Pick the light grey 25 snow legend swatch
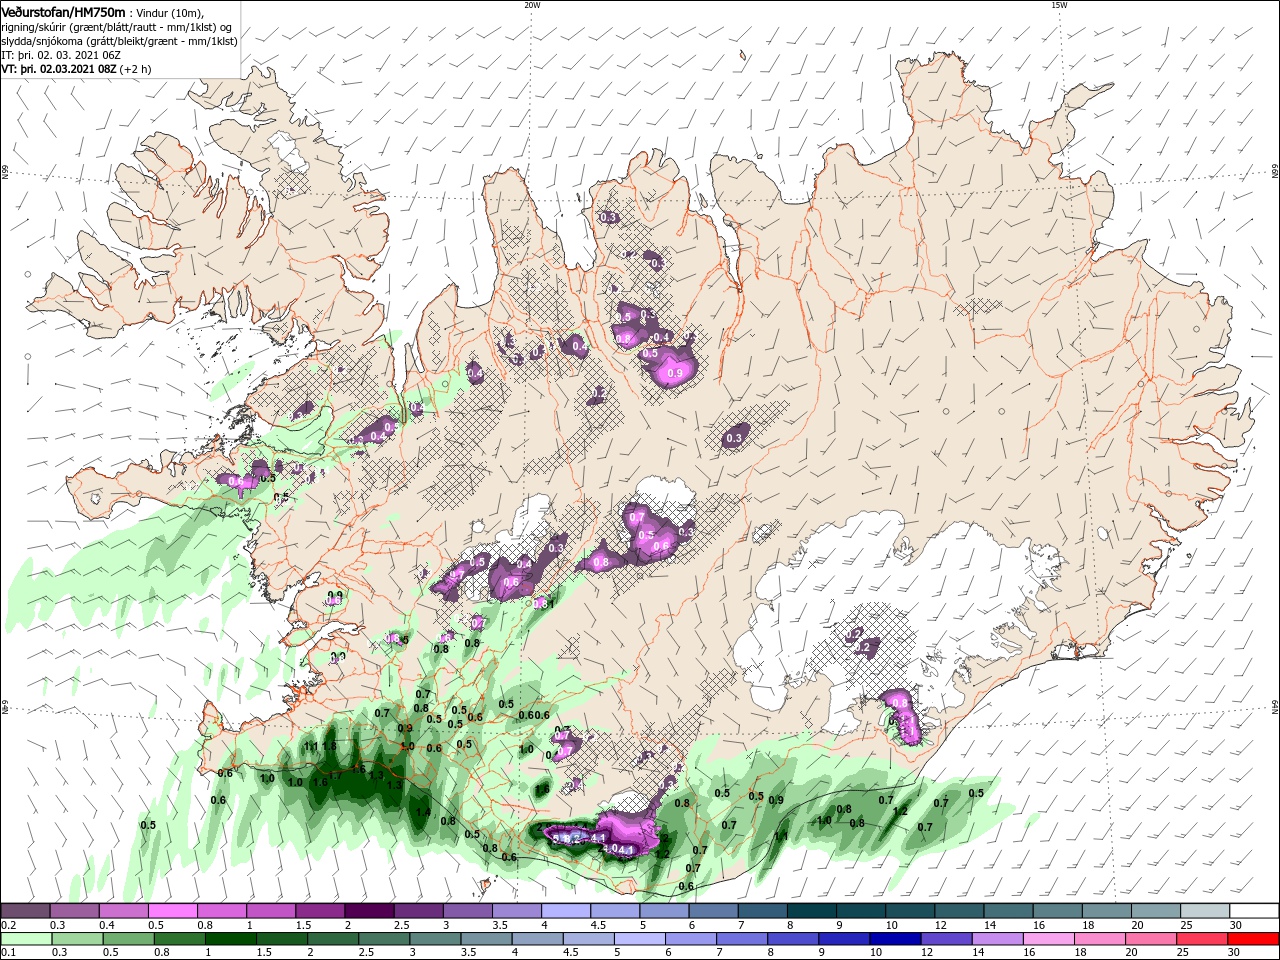Viewport: 1280px width, 960px height. coord(1205,911)
